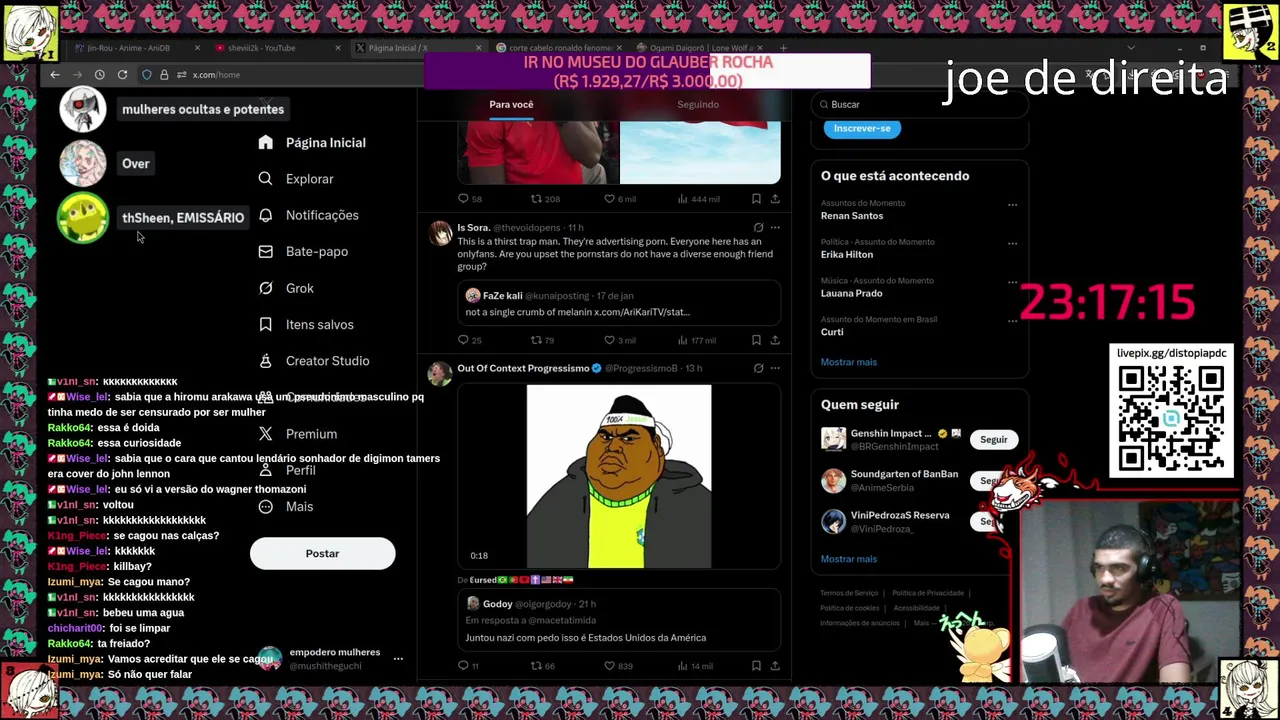This screenshot has width=1280, height=720.
Task: Open Soundgarten of BanBan profile
Action: (904, 475)
